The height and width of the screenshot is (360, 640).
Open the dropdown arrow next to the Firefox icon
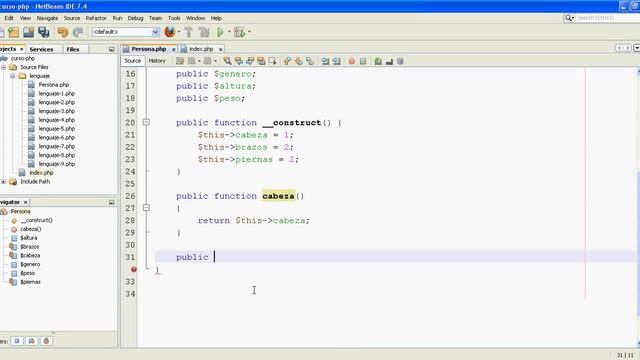(x=179, y=32)
